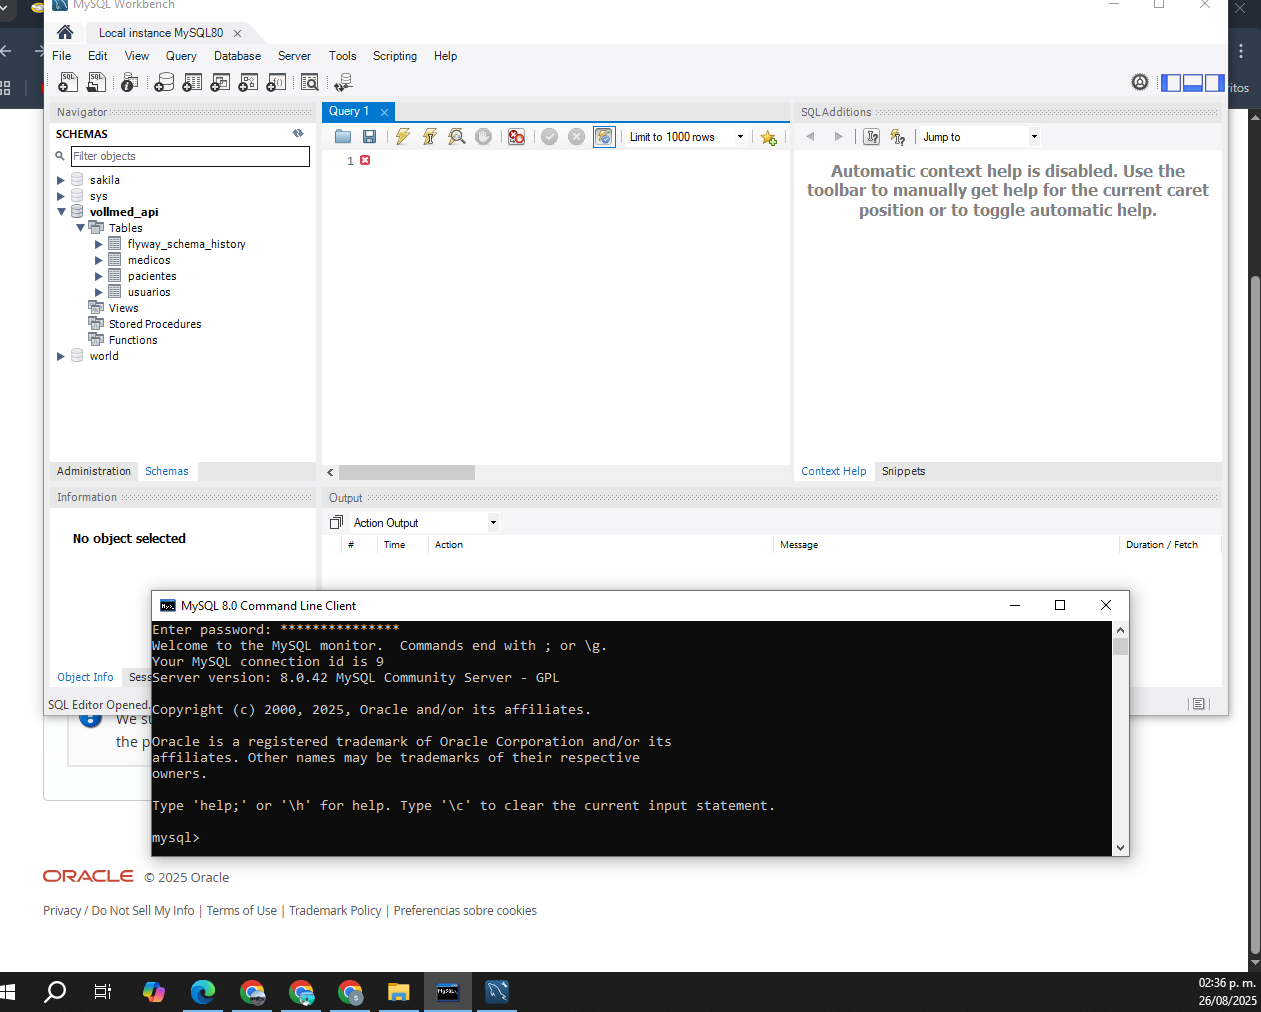The height and width of the screenshot is (1012, 1261).
Task: Go back in SQL Additions help
Action: [810, 137]
